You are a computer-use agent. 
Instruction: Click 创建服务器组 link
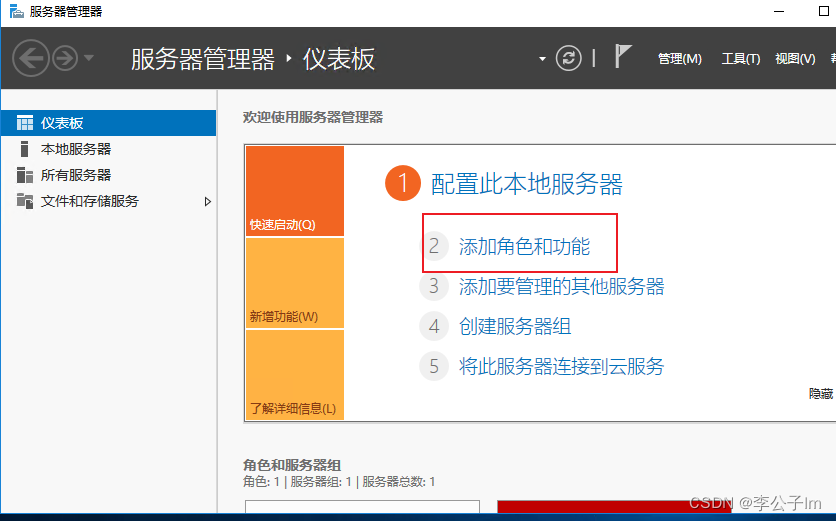515,326
